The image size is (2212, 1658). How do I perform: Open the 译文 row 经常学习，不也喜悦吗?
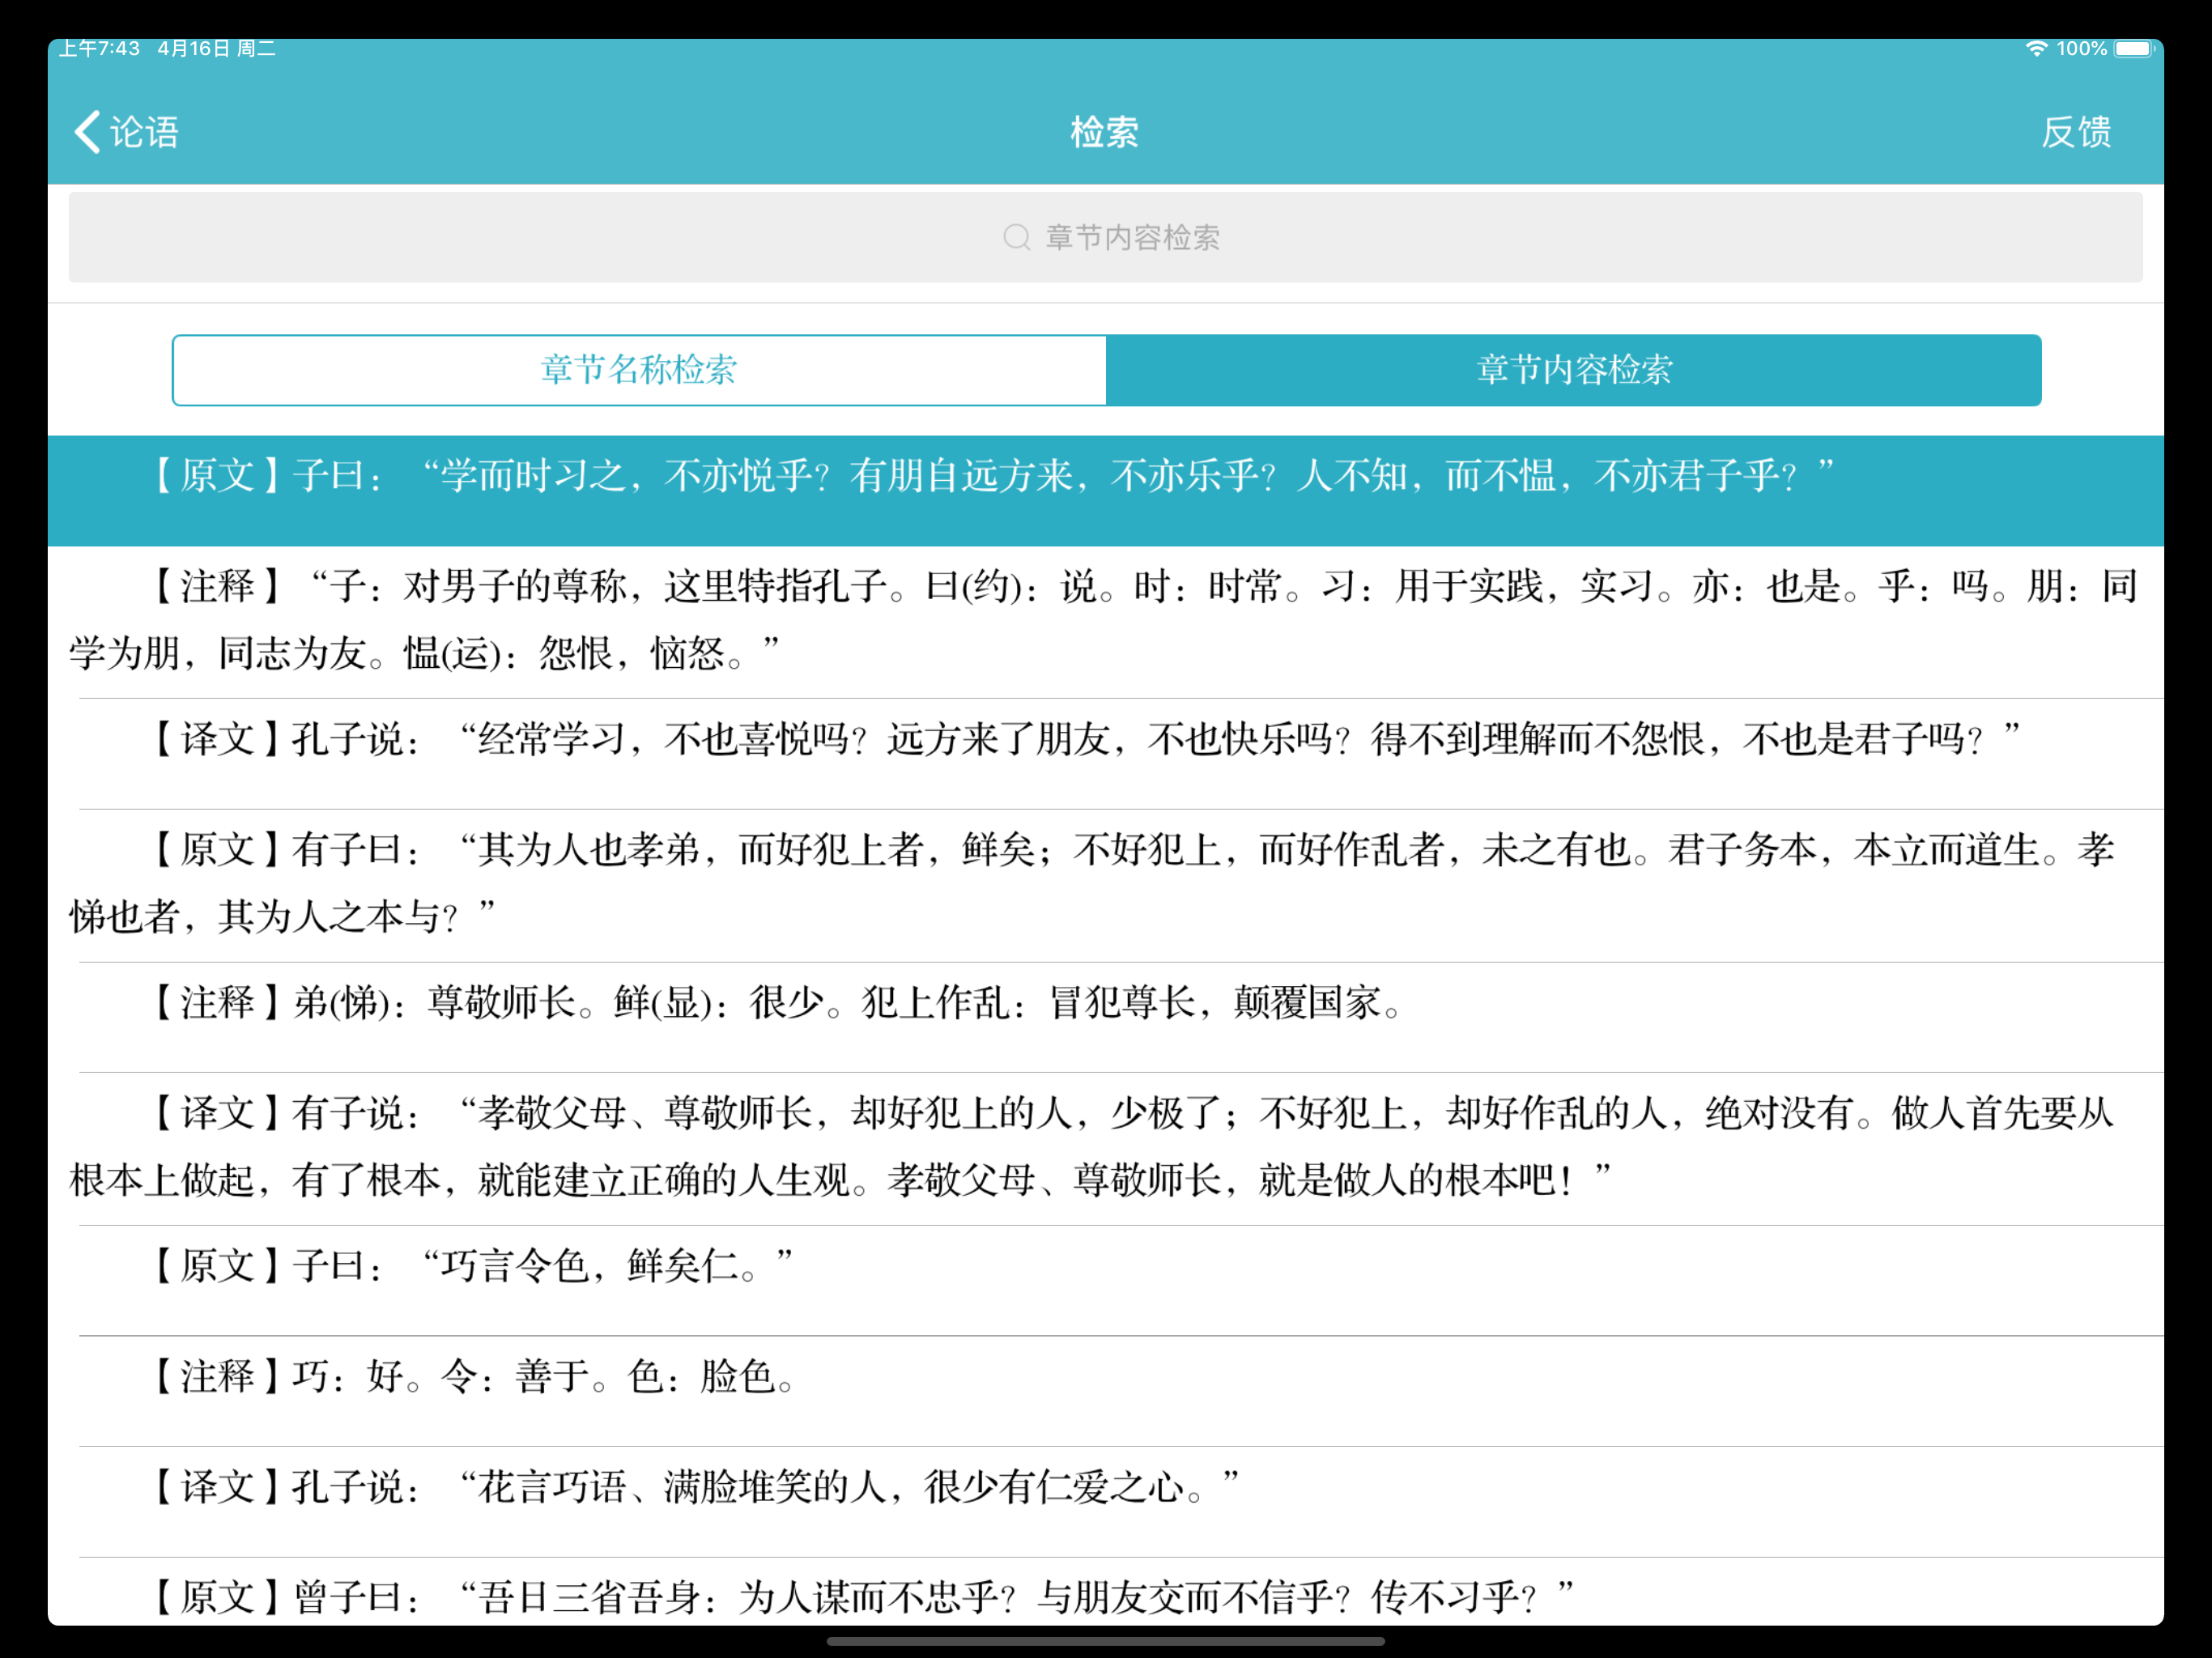[x=1106, y=754]
